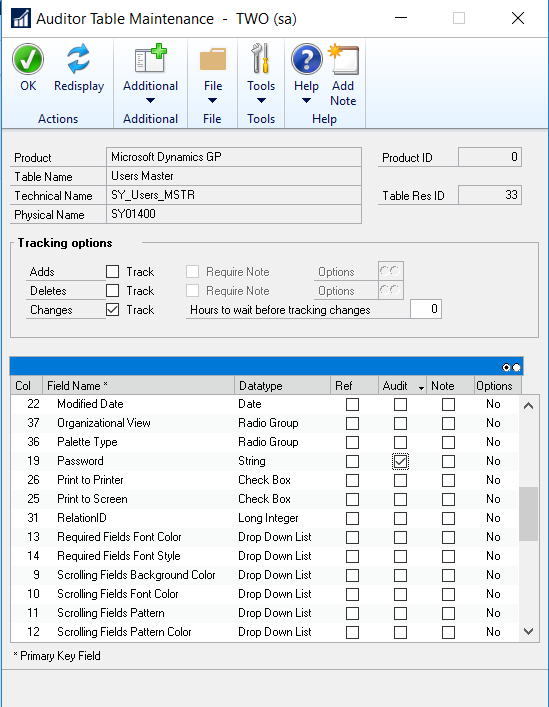
Task: Click the Col column header
Action: pos(27,386)
